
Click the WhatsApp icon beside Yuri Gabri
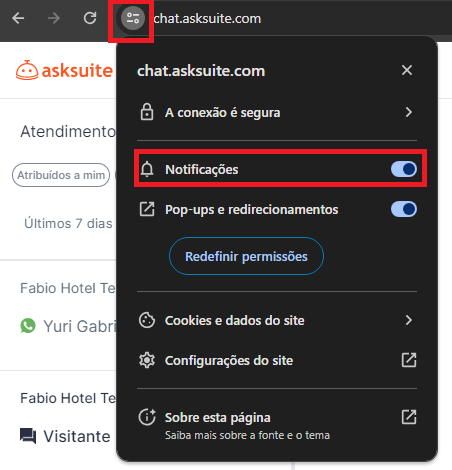[28, 326]
